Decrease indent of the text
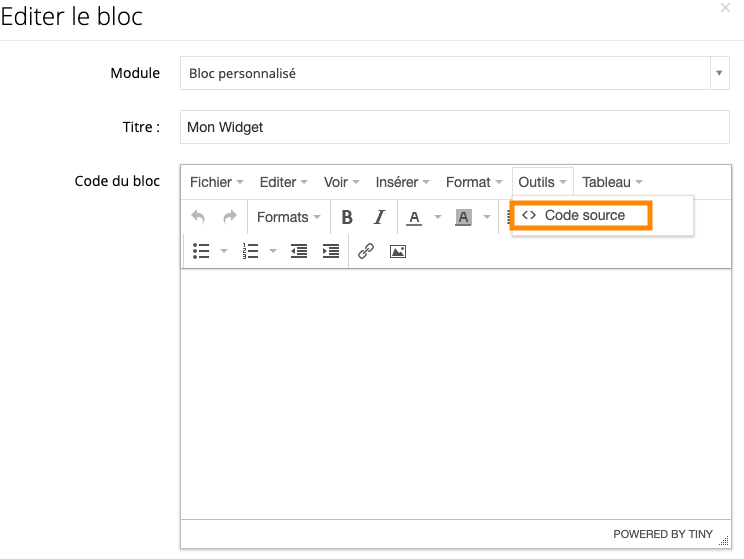 (x=299, y=251)
